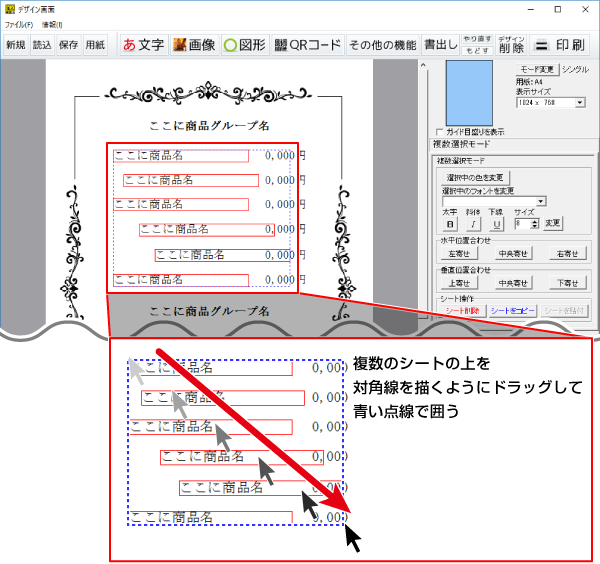Open the 文字 (text) tool

point(142,45)
